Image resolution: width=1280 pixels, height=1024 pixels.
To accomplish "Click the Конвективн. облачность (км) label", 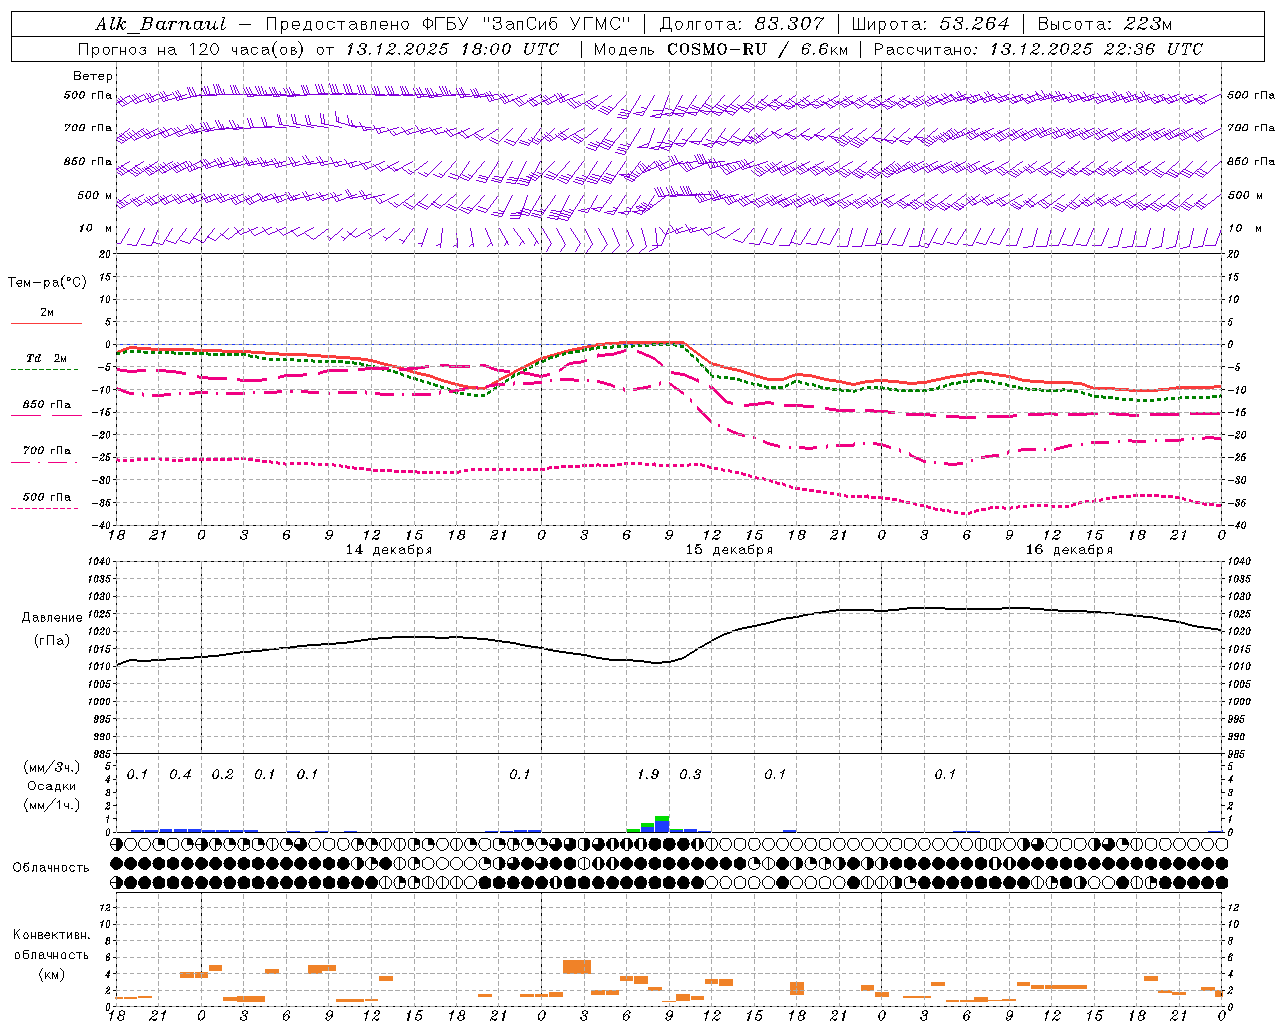I will pos(51,954).
